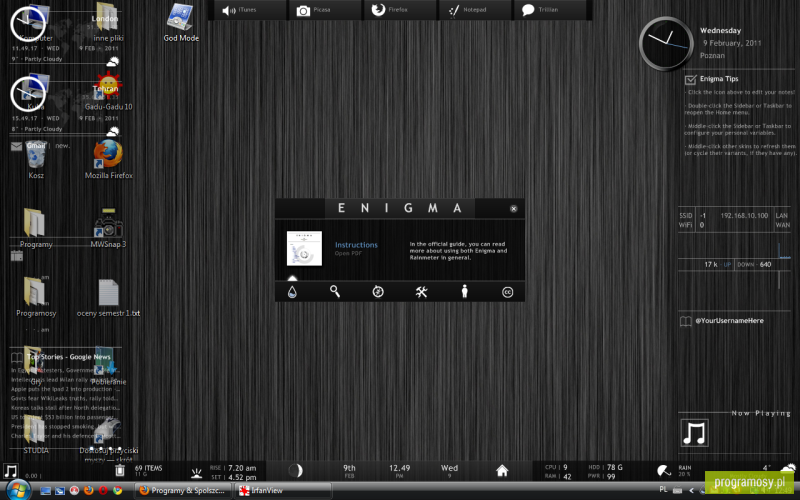Click the music note icon in Enigma taskbar
Viewport: 800px width, 500px height.
click(10, 470)
